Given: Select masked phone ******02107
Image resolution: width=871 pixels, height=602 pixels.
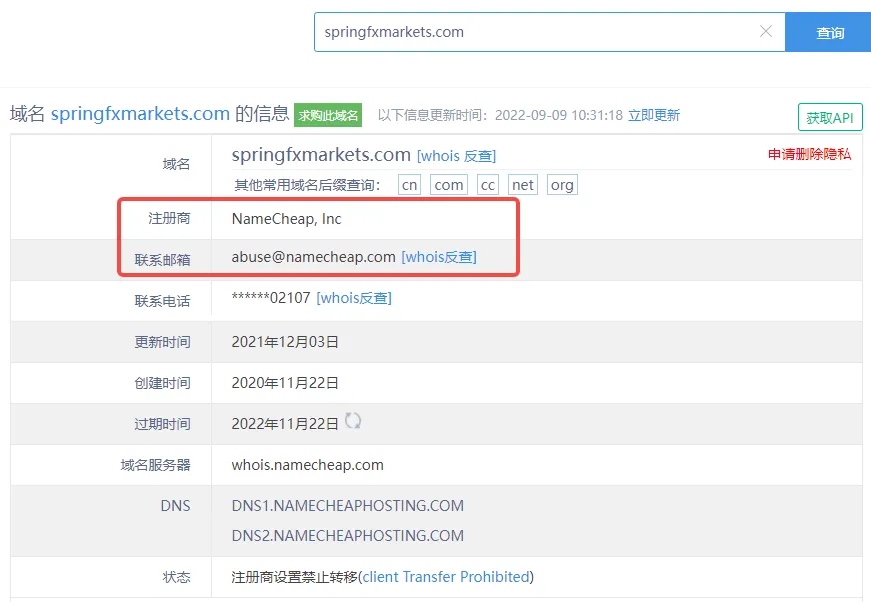Looking at the screenshot, I should coord(271,298).
